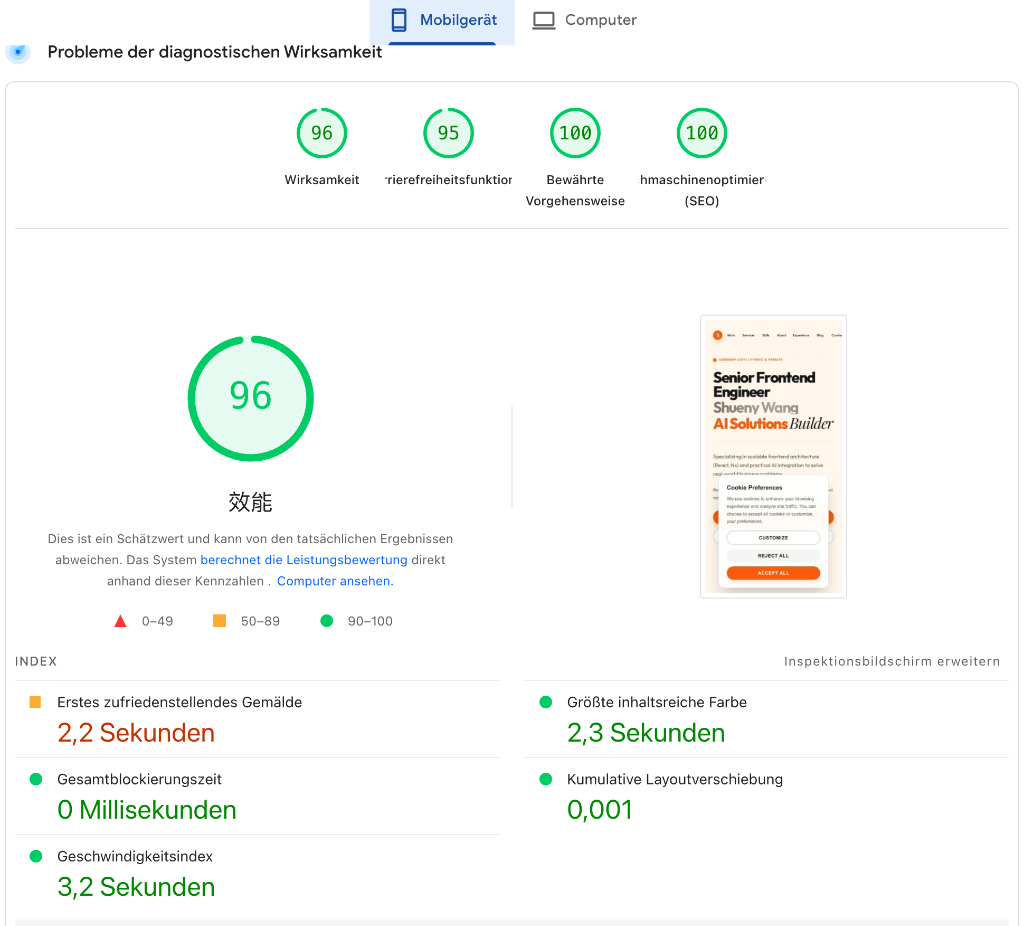Select the 96 Wirksamkeit score gauge
Screen dimensions: 1024x926
(x=321, y=132)
